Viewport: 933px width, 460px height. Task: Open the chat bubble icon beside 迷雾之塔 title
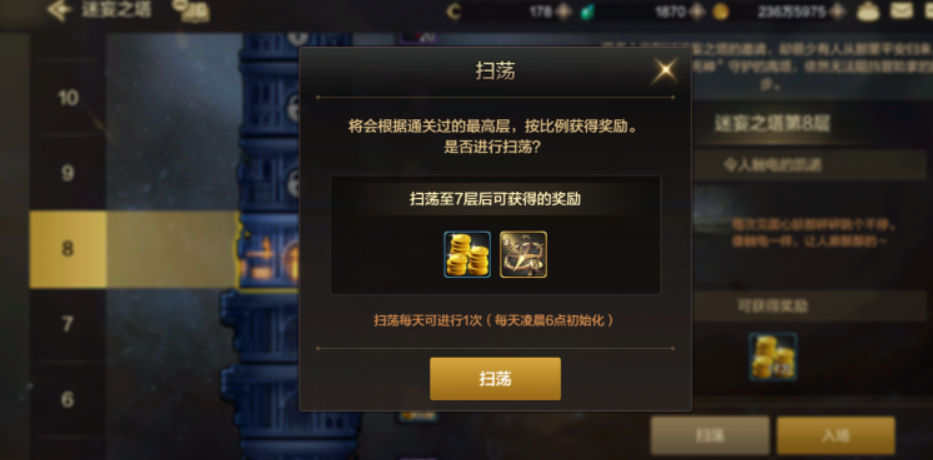click(x=191, y=11)
